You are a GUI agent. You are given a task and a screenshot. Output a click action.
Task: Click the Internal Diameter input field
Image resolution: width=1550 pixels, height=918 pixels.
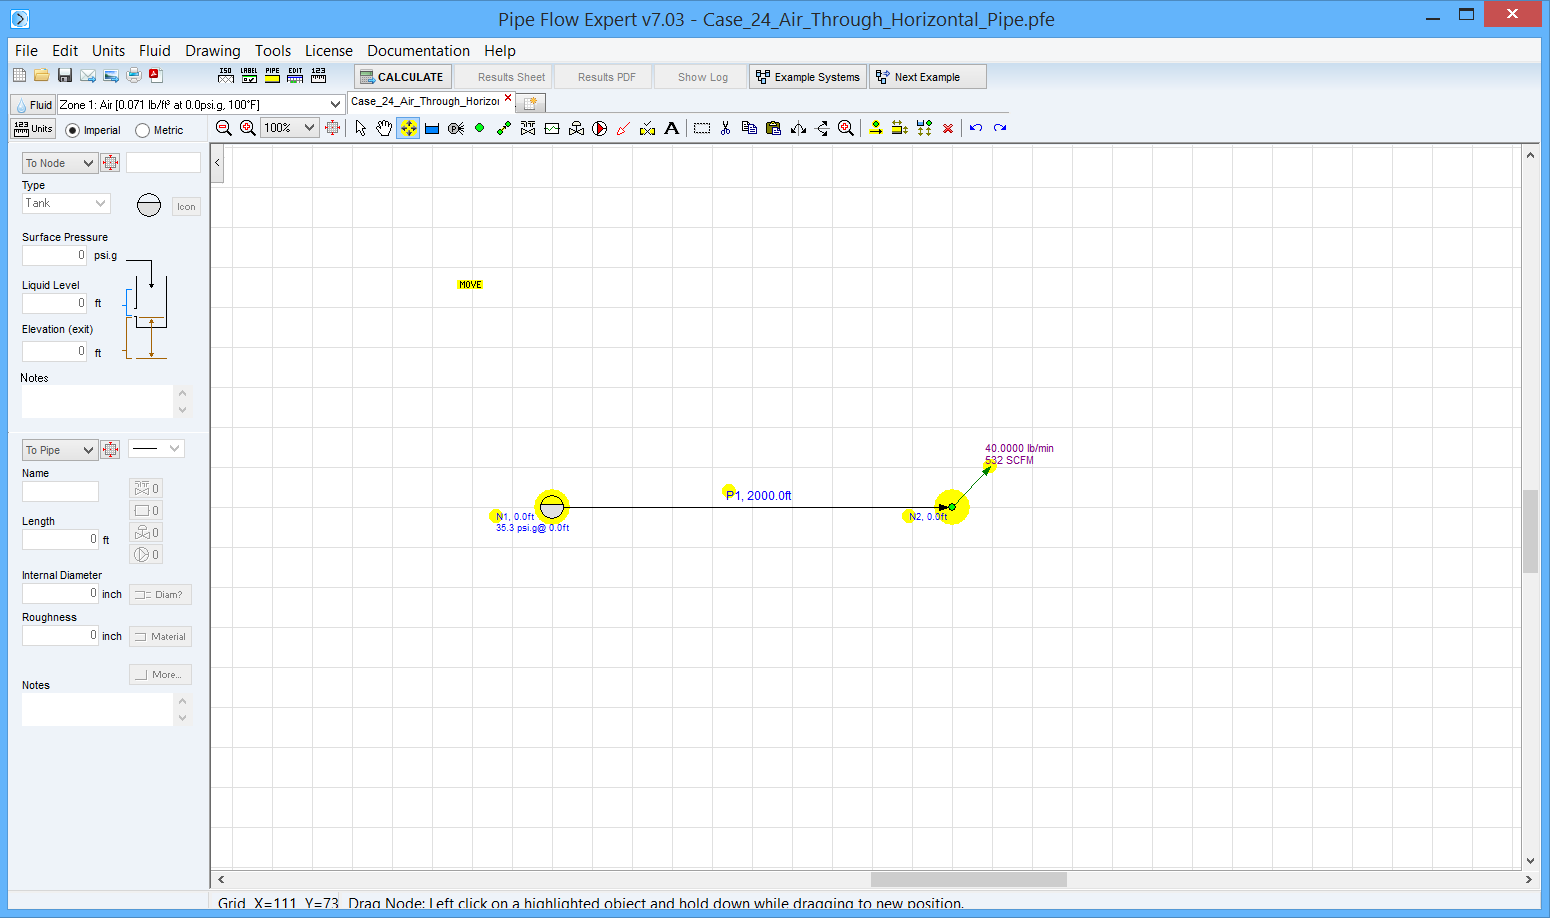(60, 594)
